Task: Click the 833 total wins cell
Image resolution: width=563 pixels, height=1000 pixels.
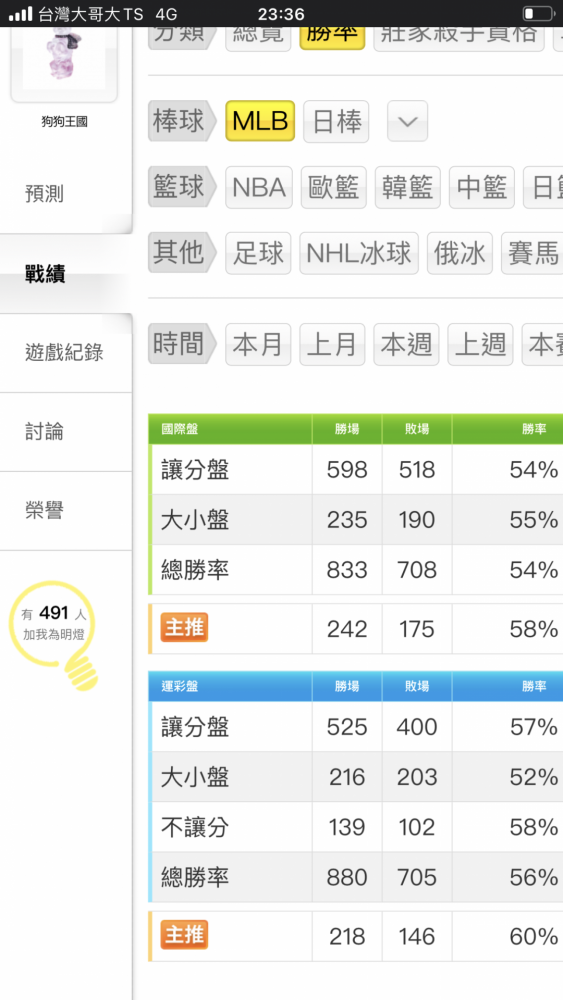Action: coord(347,570)
